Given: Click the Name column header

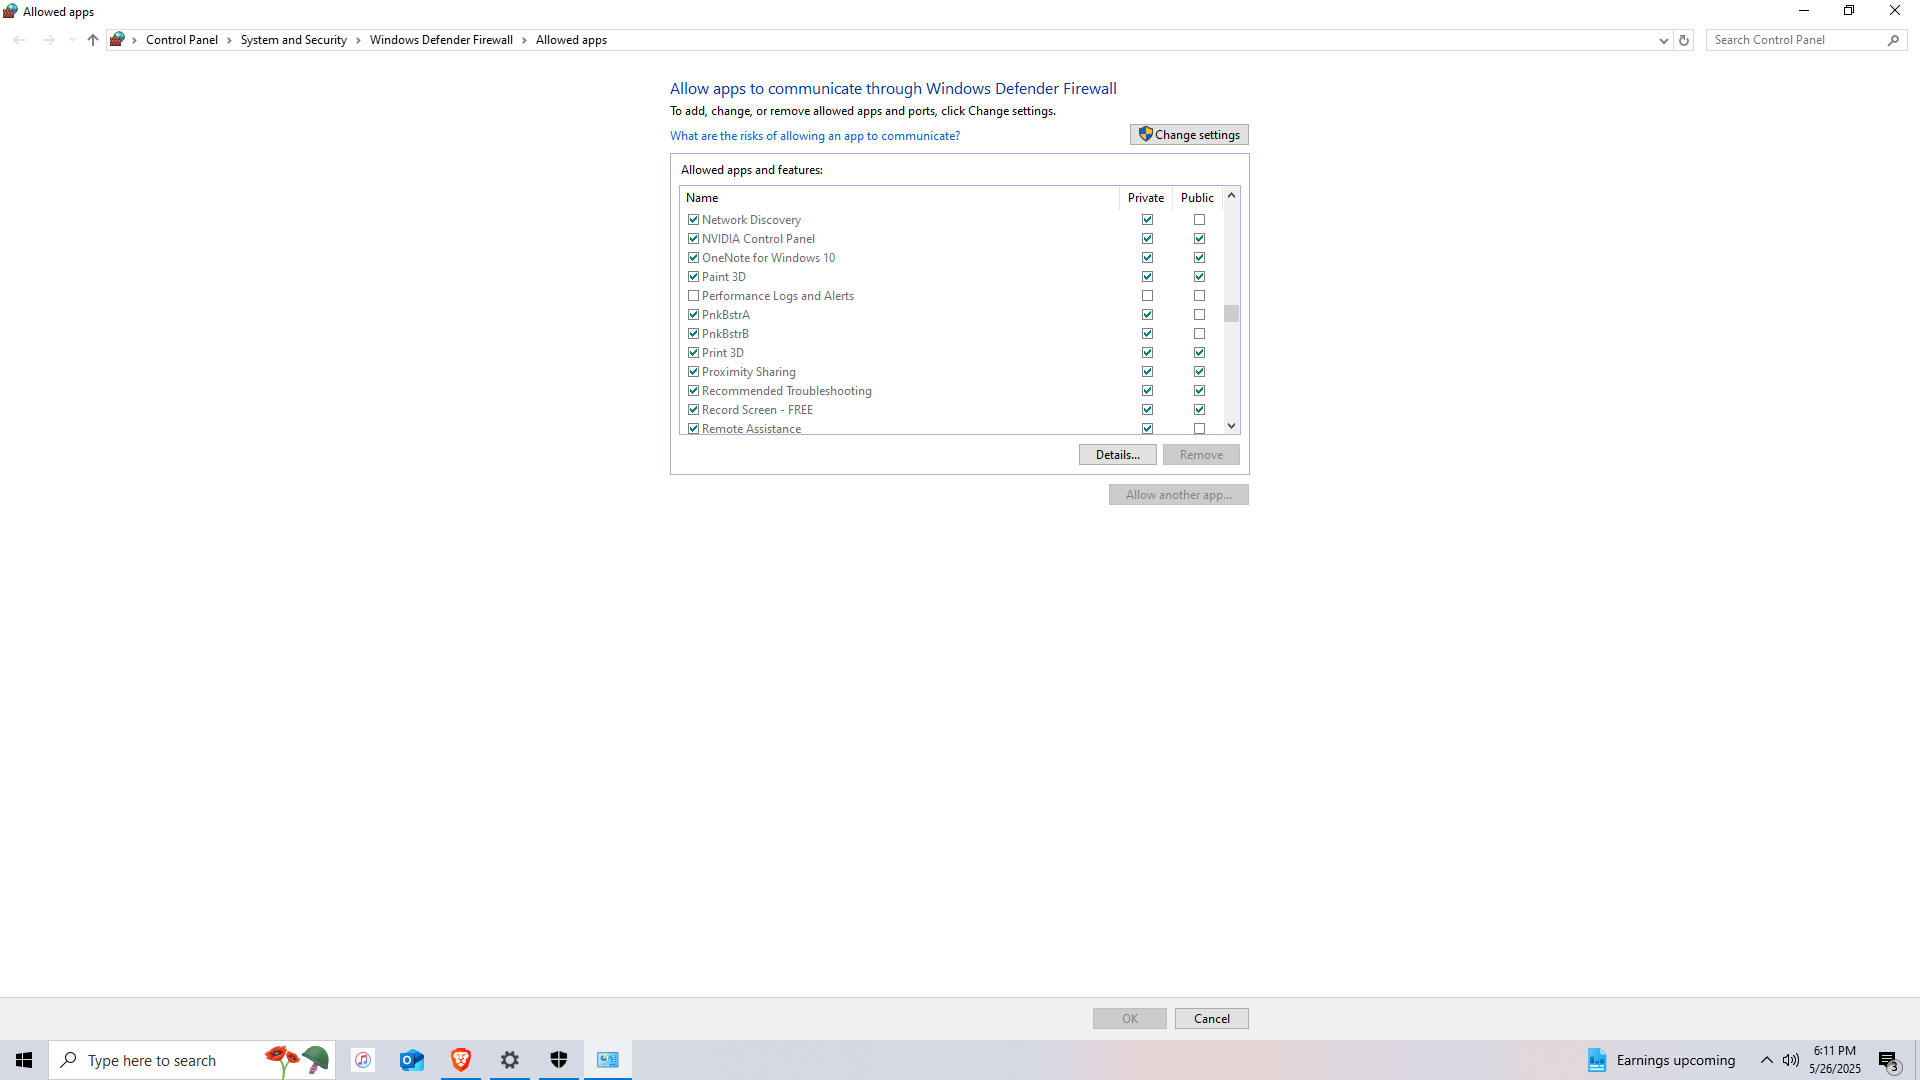Looking at the screenshot, I should coord(899,198).
